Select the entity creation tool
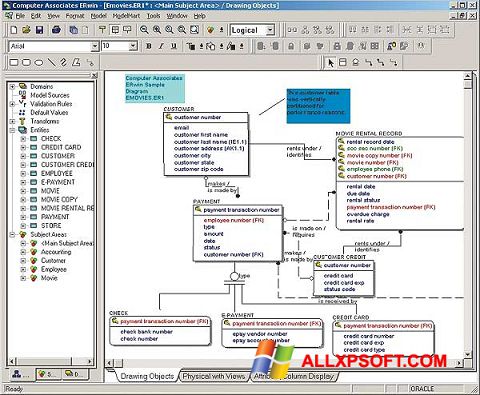Screen dimensions: 480x395 (x=343, y=62)
